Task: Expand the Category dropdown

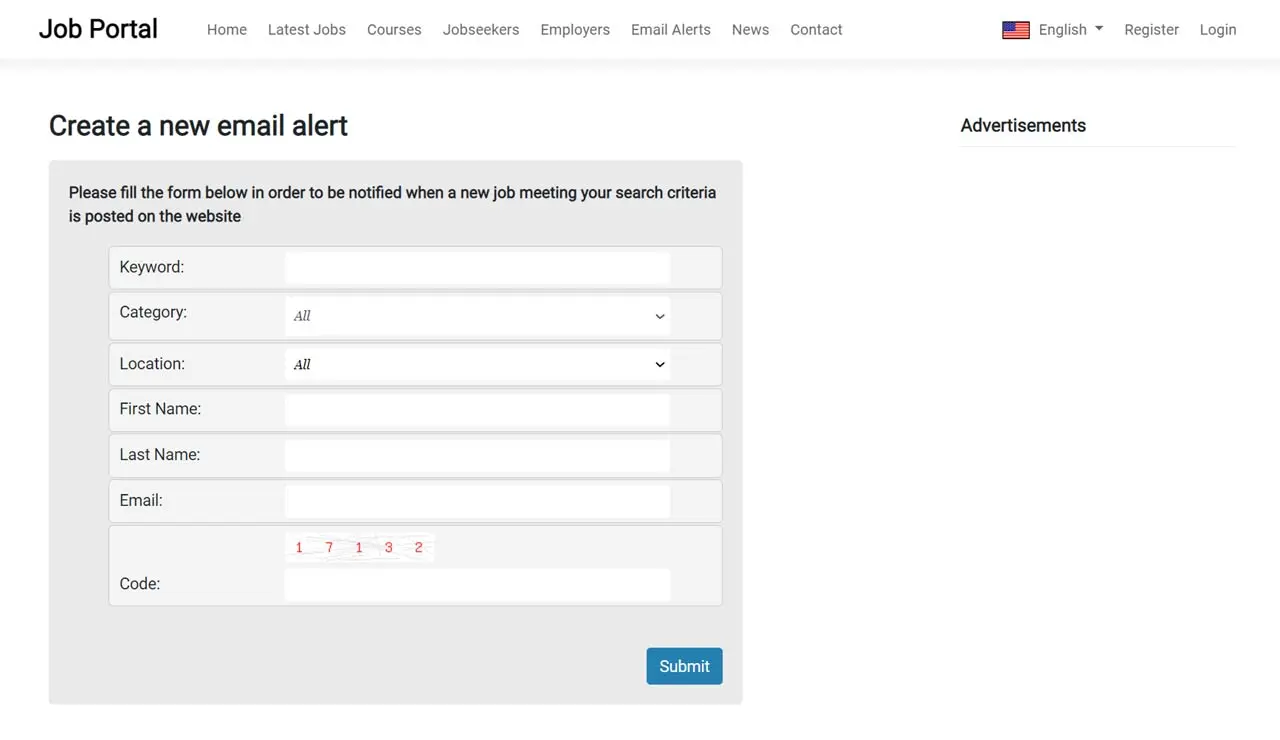Action: tap(477, 316)
